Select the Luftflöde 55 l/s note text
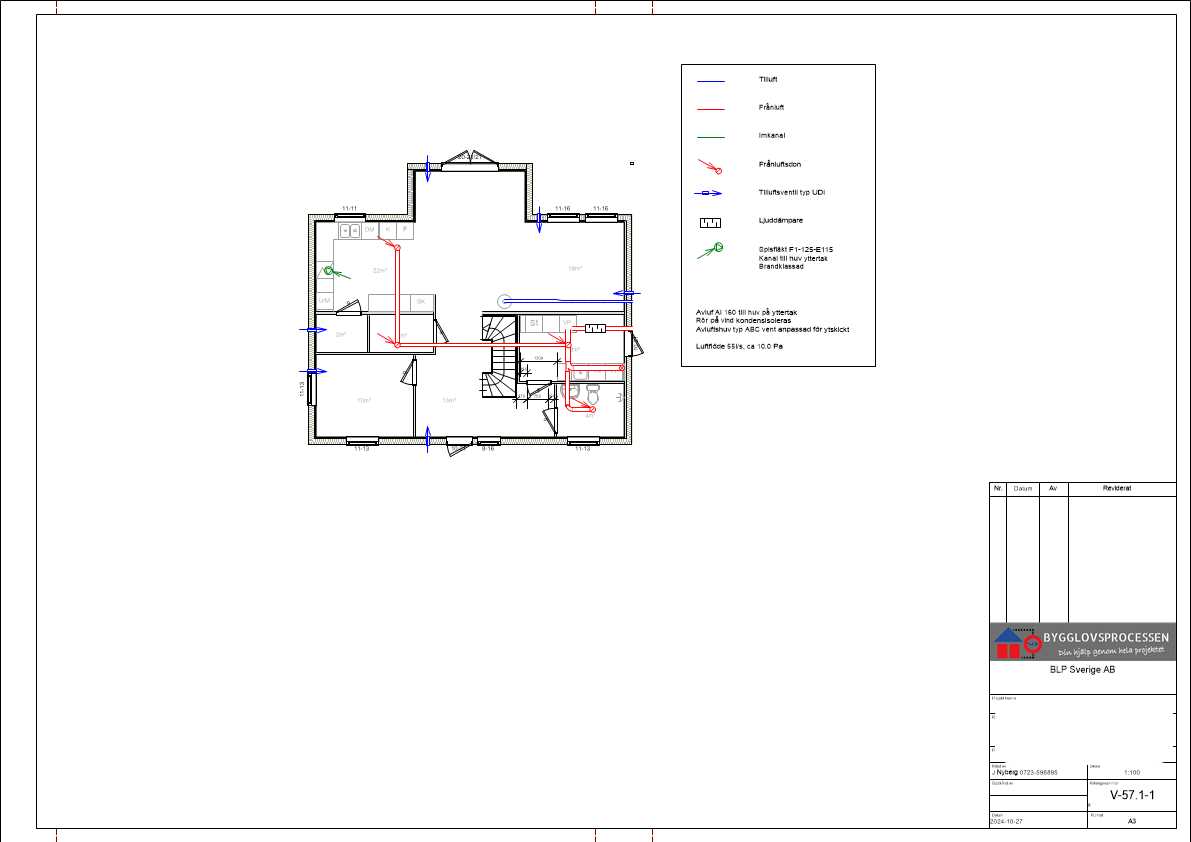The image size is (1191, 842). click(739, 346)
